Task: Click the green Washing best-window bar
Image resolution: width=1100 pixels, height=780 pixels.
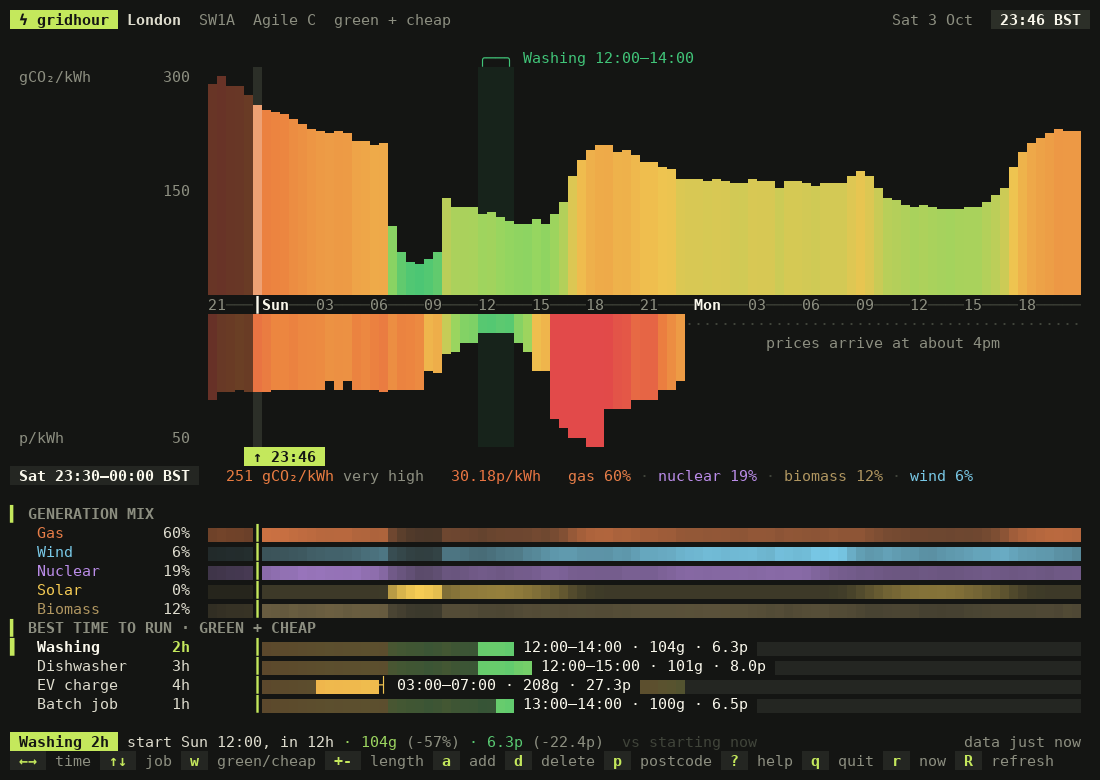Action: point(496,648)
